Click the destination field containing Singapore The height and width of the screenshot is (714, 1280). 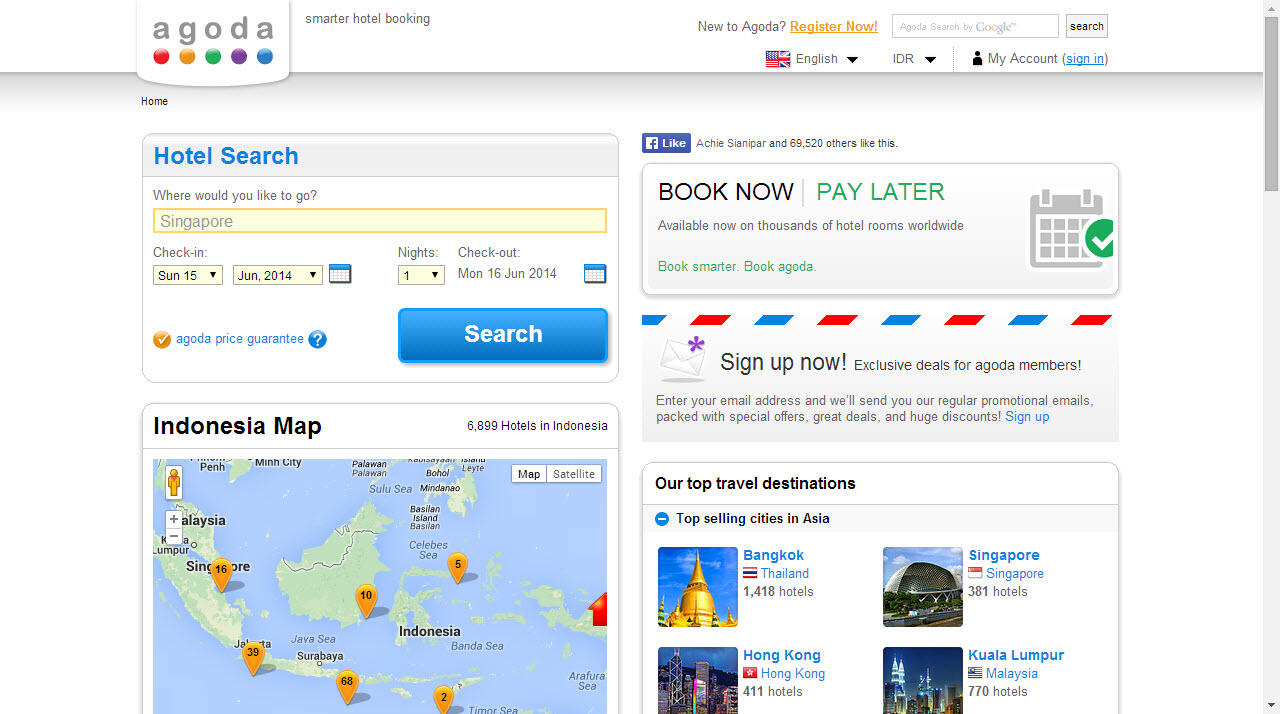pos(380,221)
